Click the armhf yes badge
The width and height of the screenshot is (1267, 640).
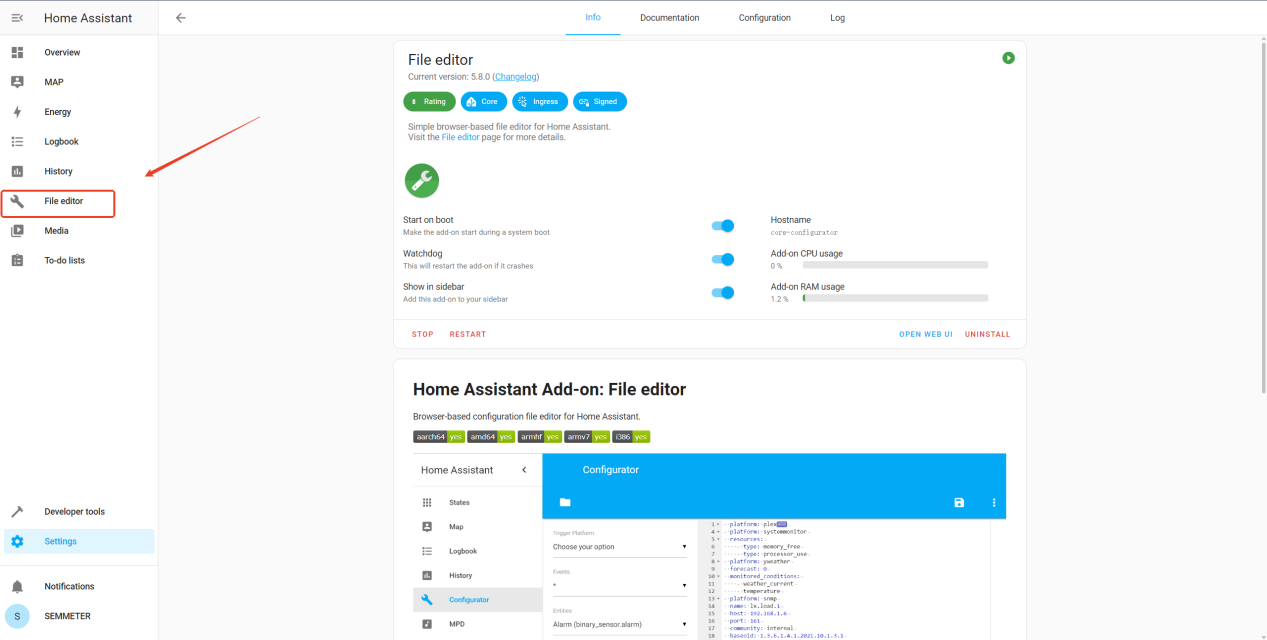(x=539, y=436)
